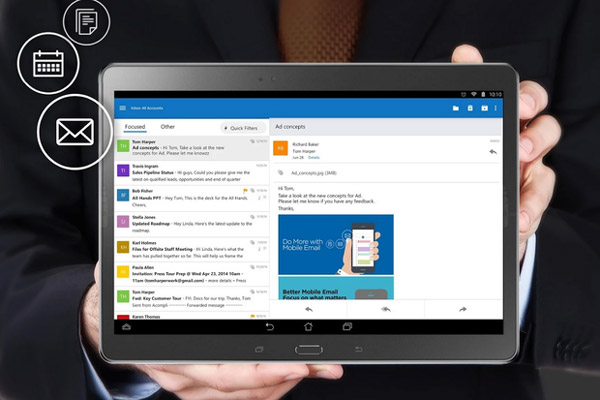The image size is (600, 400).
Task: Click the green TH avatar on Ad concepts
Action: [123, 146]
